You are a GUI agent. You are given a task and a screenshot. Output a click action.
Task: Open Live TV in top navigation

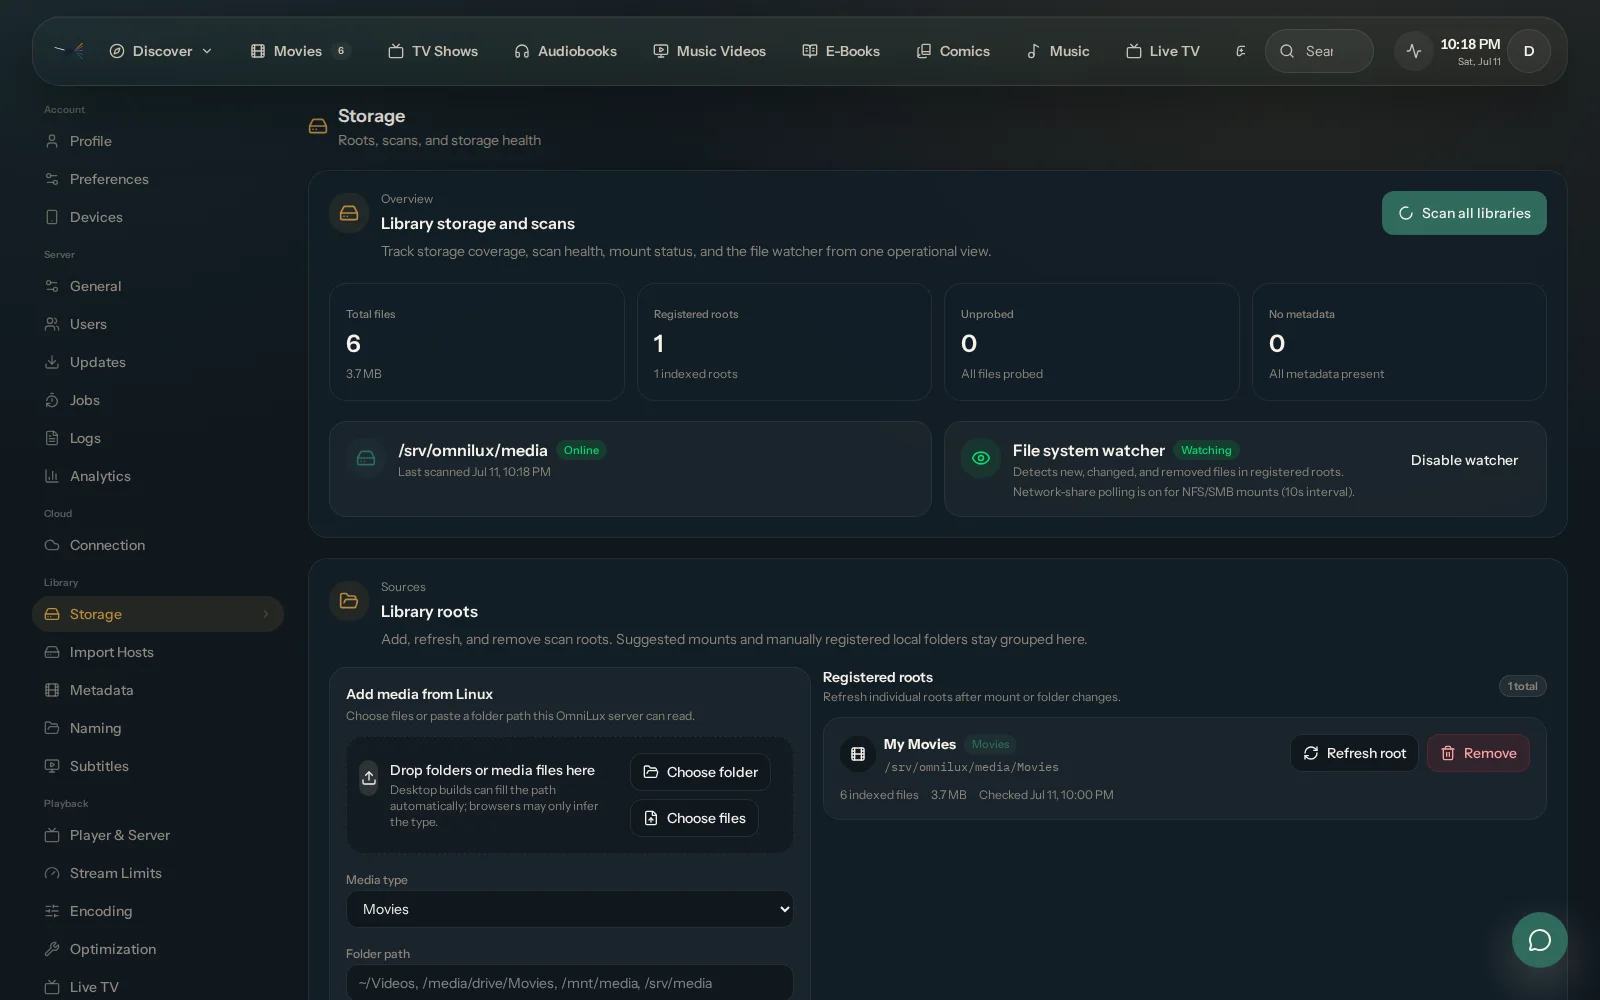click(1163, 51)
